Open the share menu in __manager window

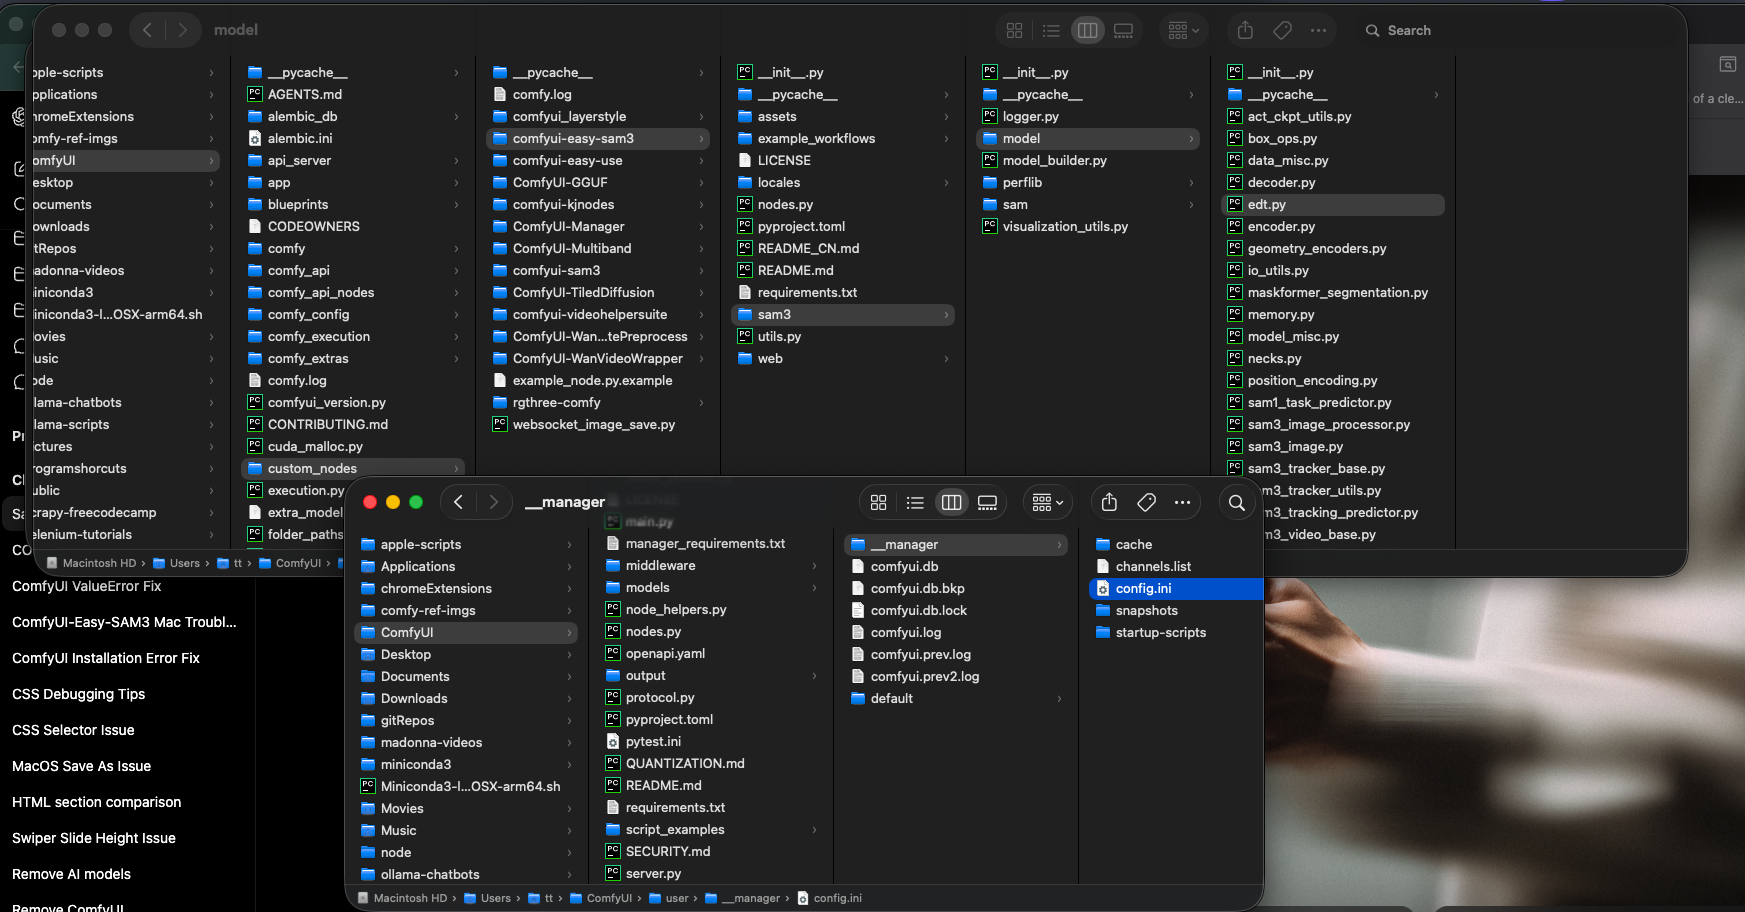(1109, 502)
